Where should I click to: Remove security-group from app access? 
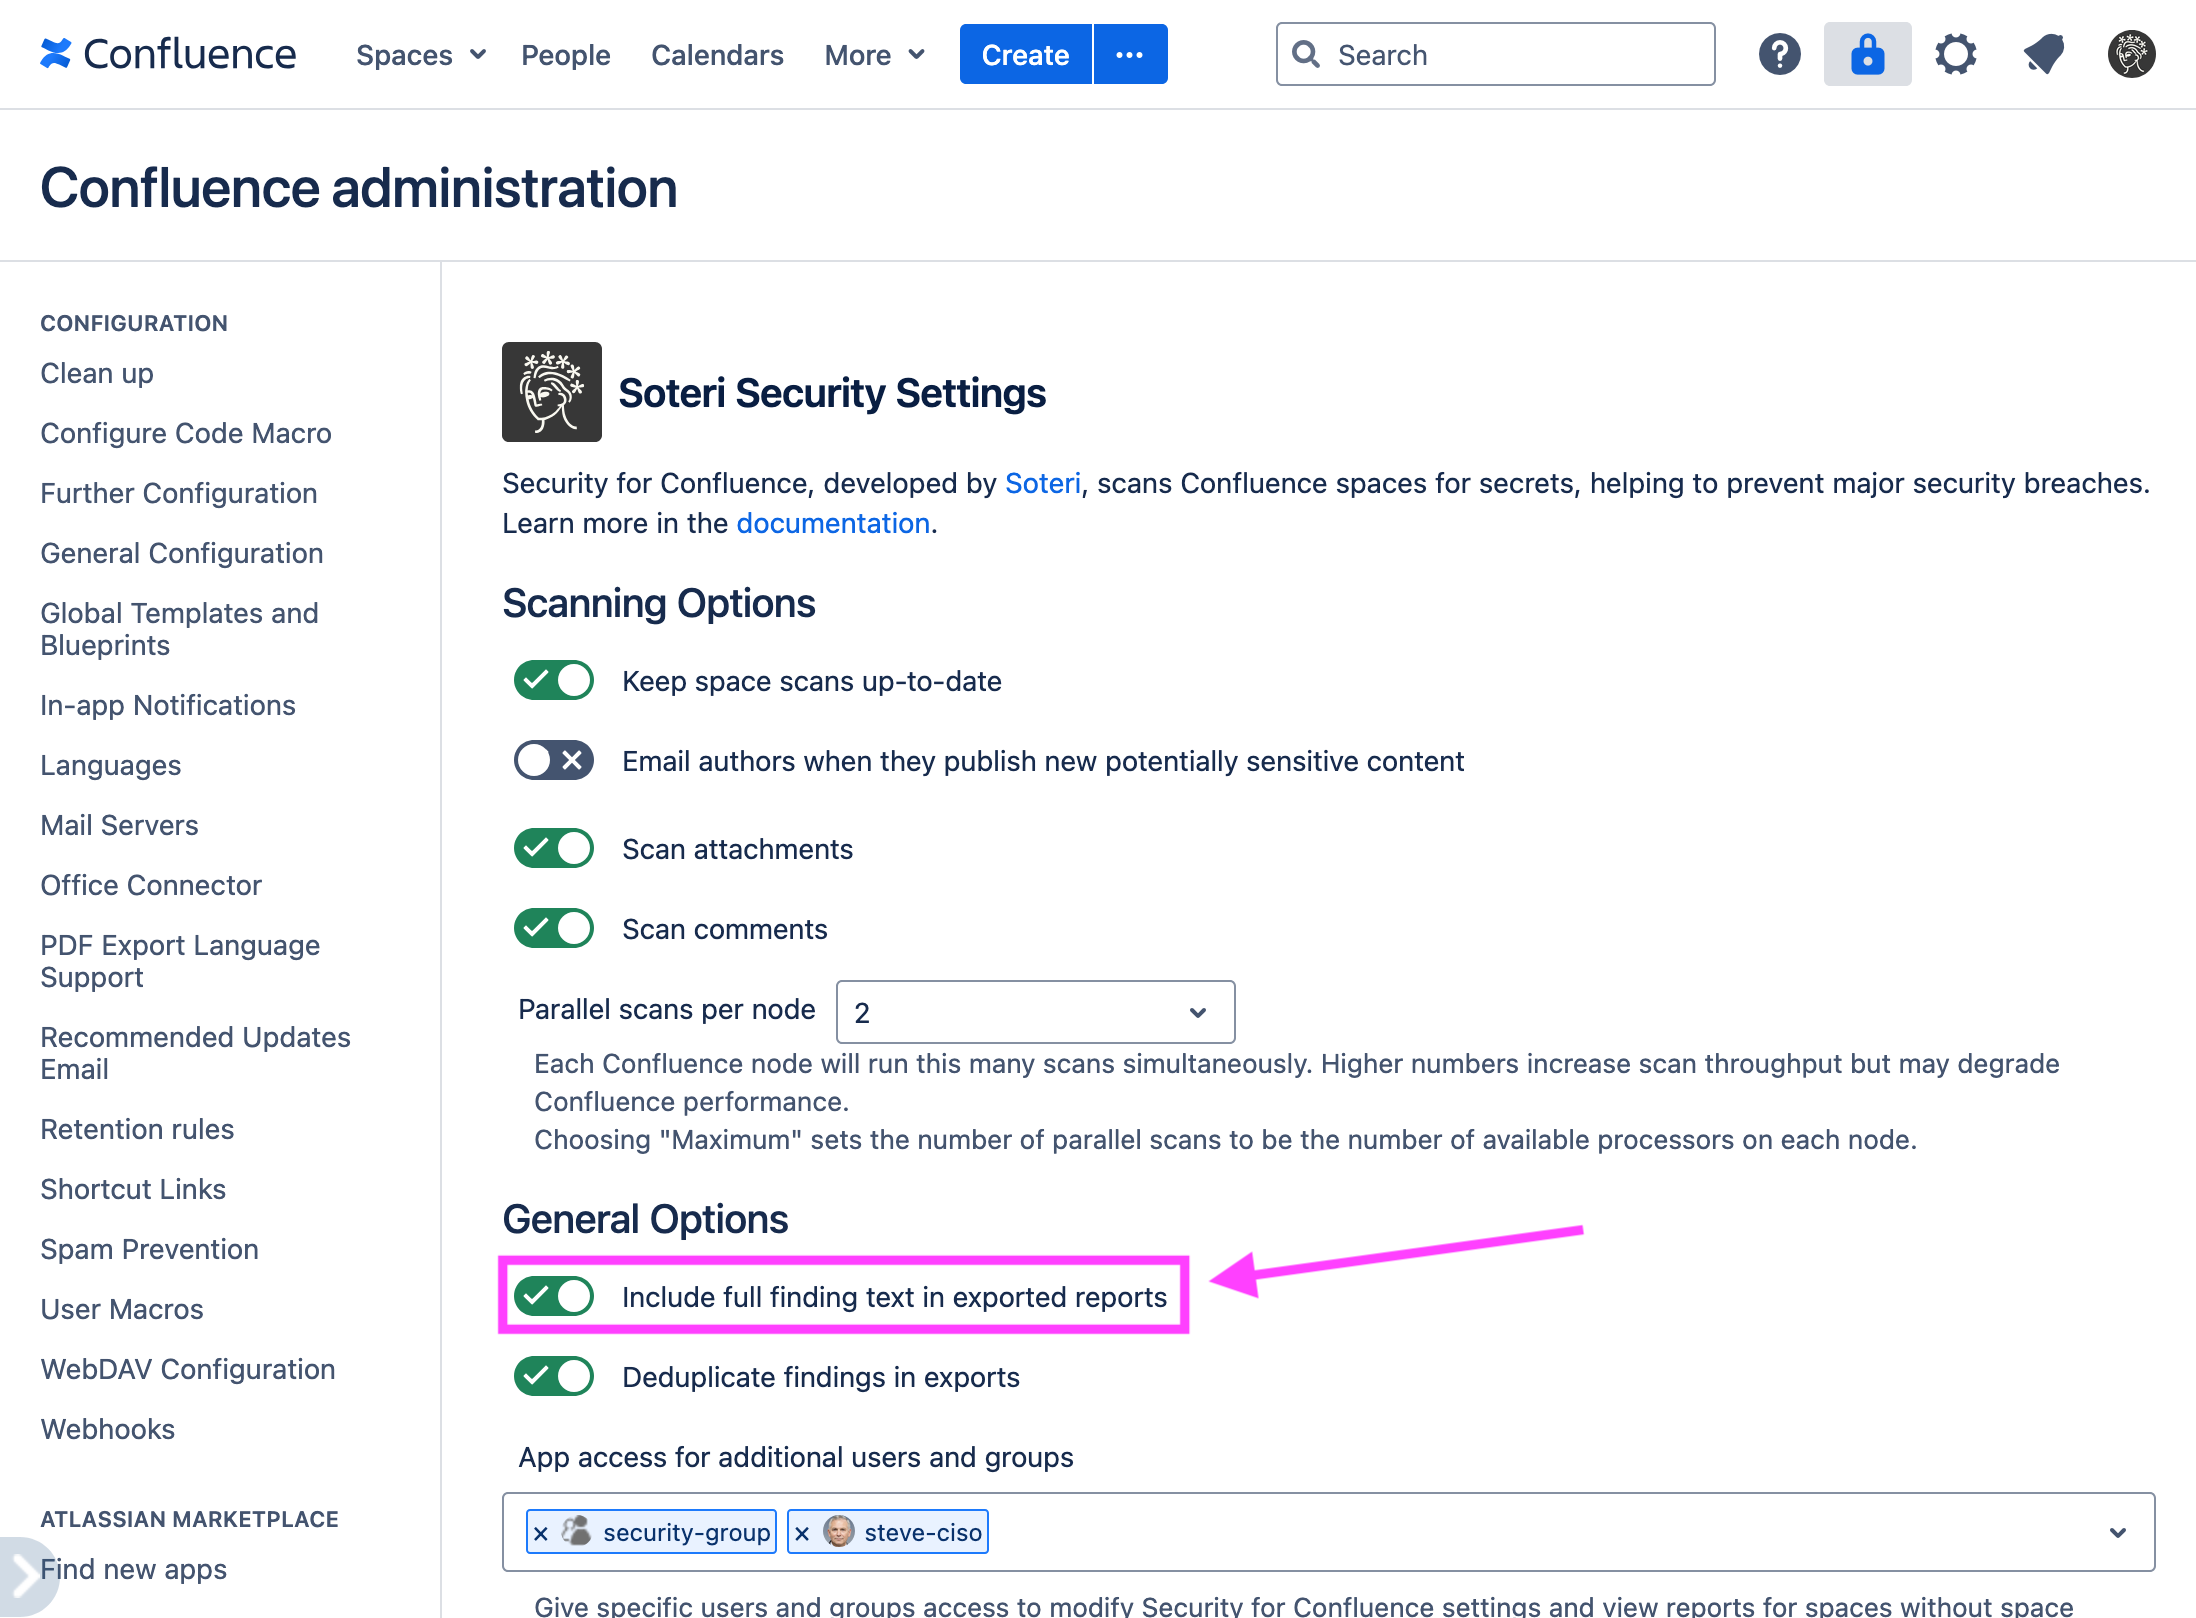tap(541, 1531)
